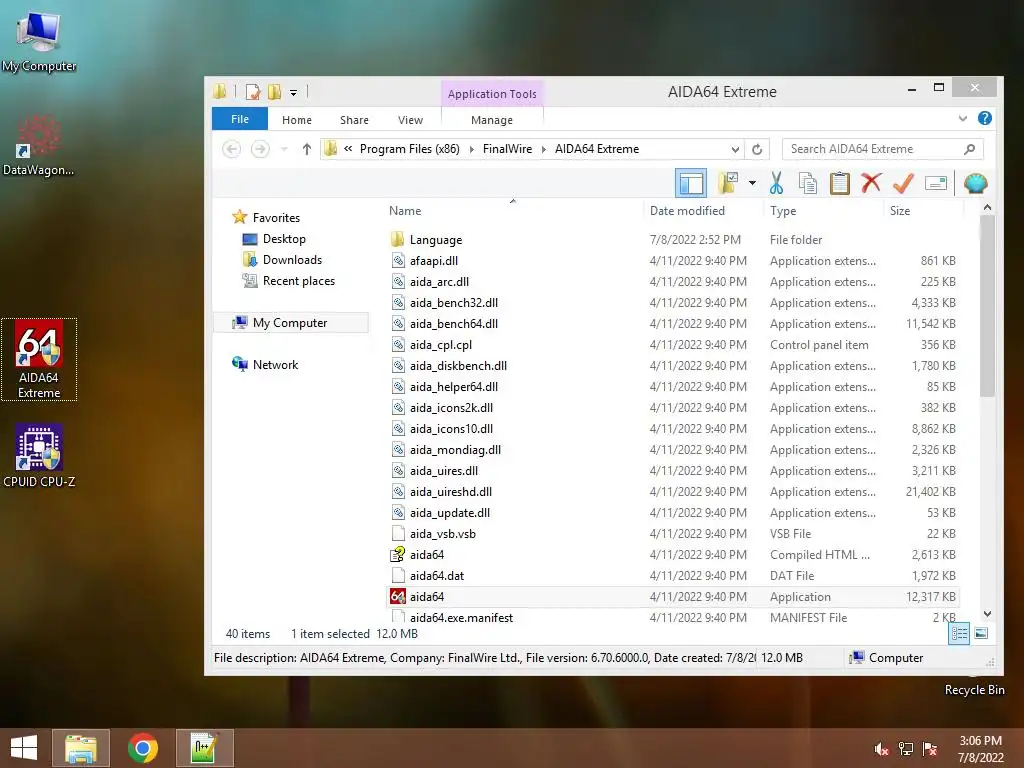Click the muted volume tray icon

881,749
